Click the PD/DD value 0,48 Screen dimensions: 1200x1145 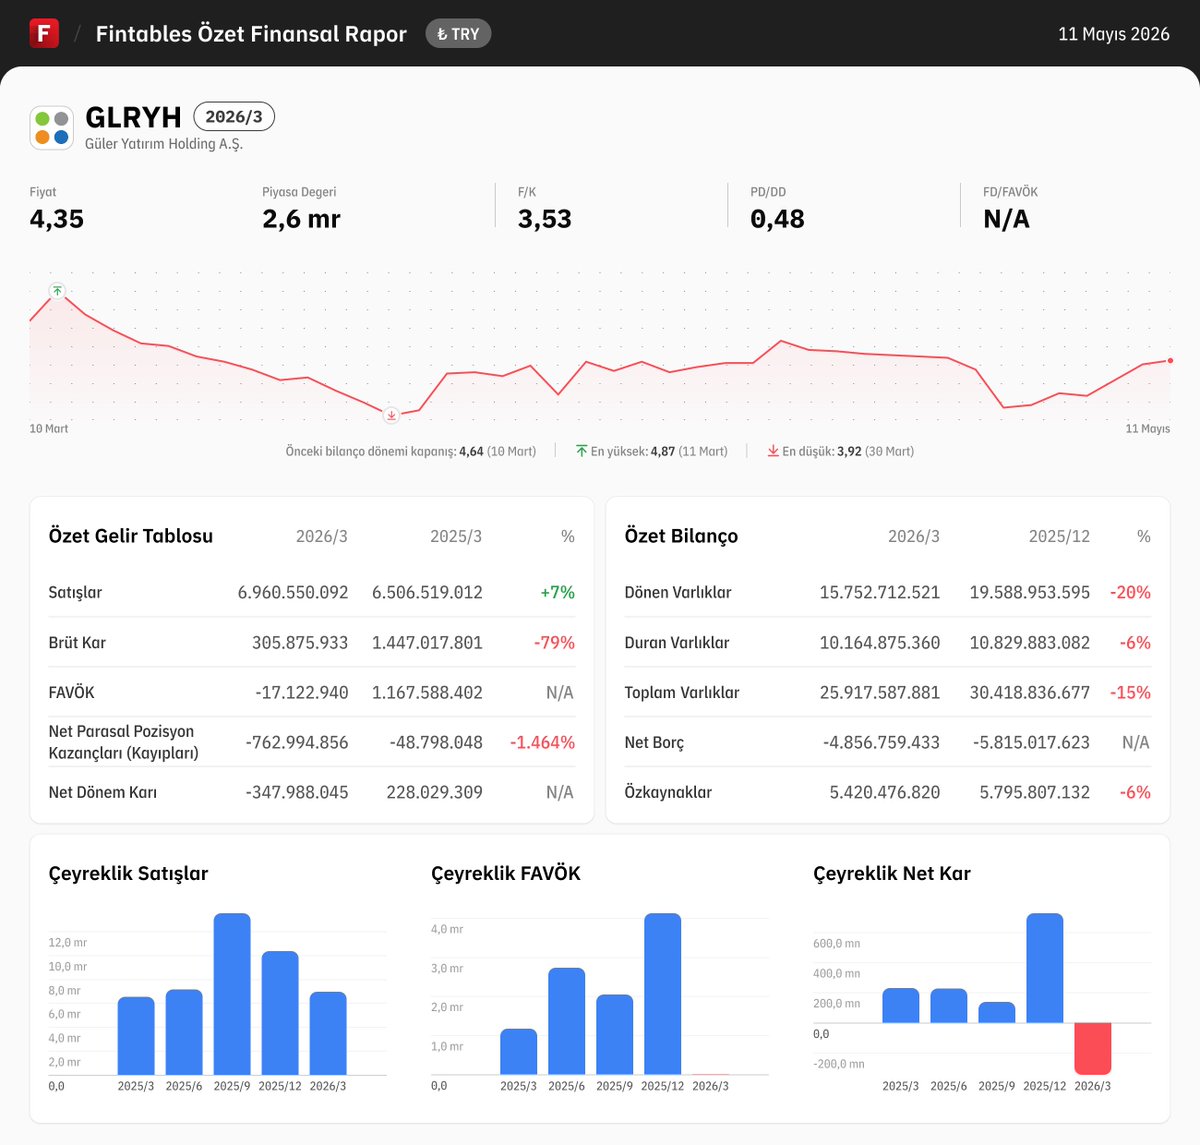click(777, 219)
